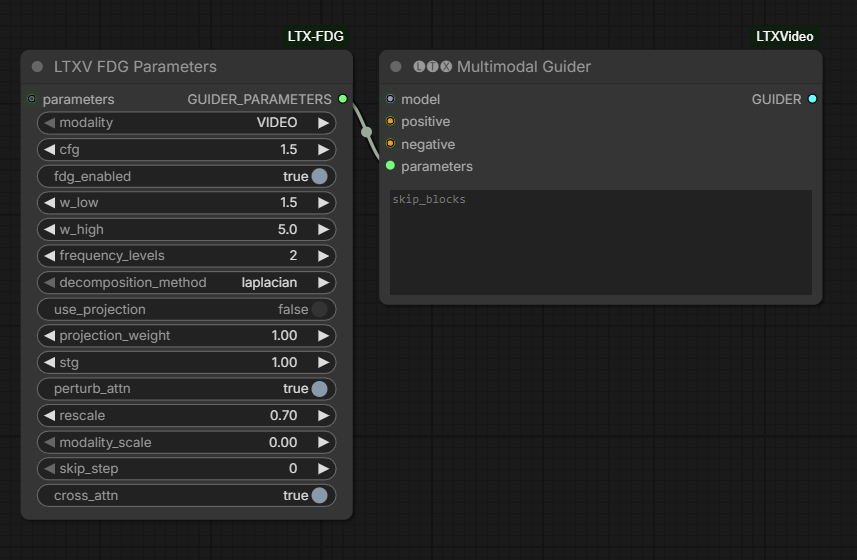Collapse the Multimodal Guider node

pos(396,67)
